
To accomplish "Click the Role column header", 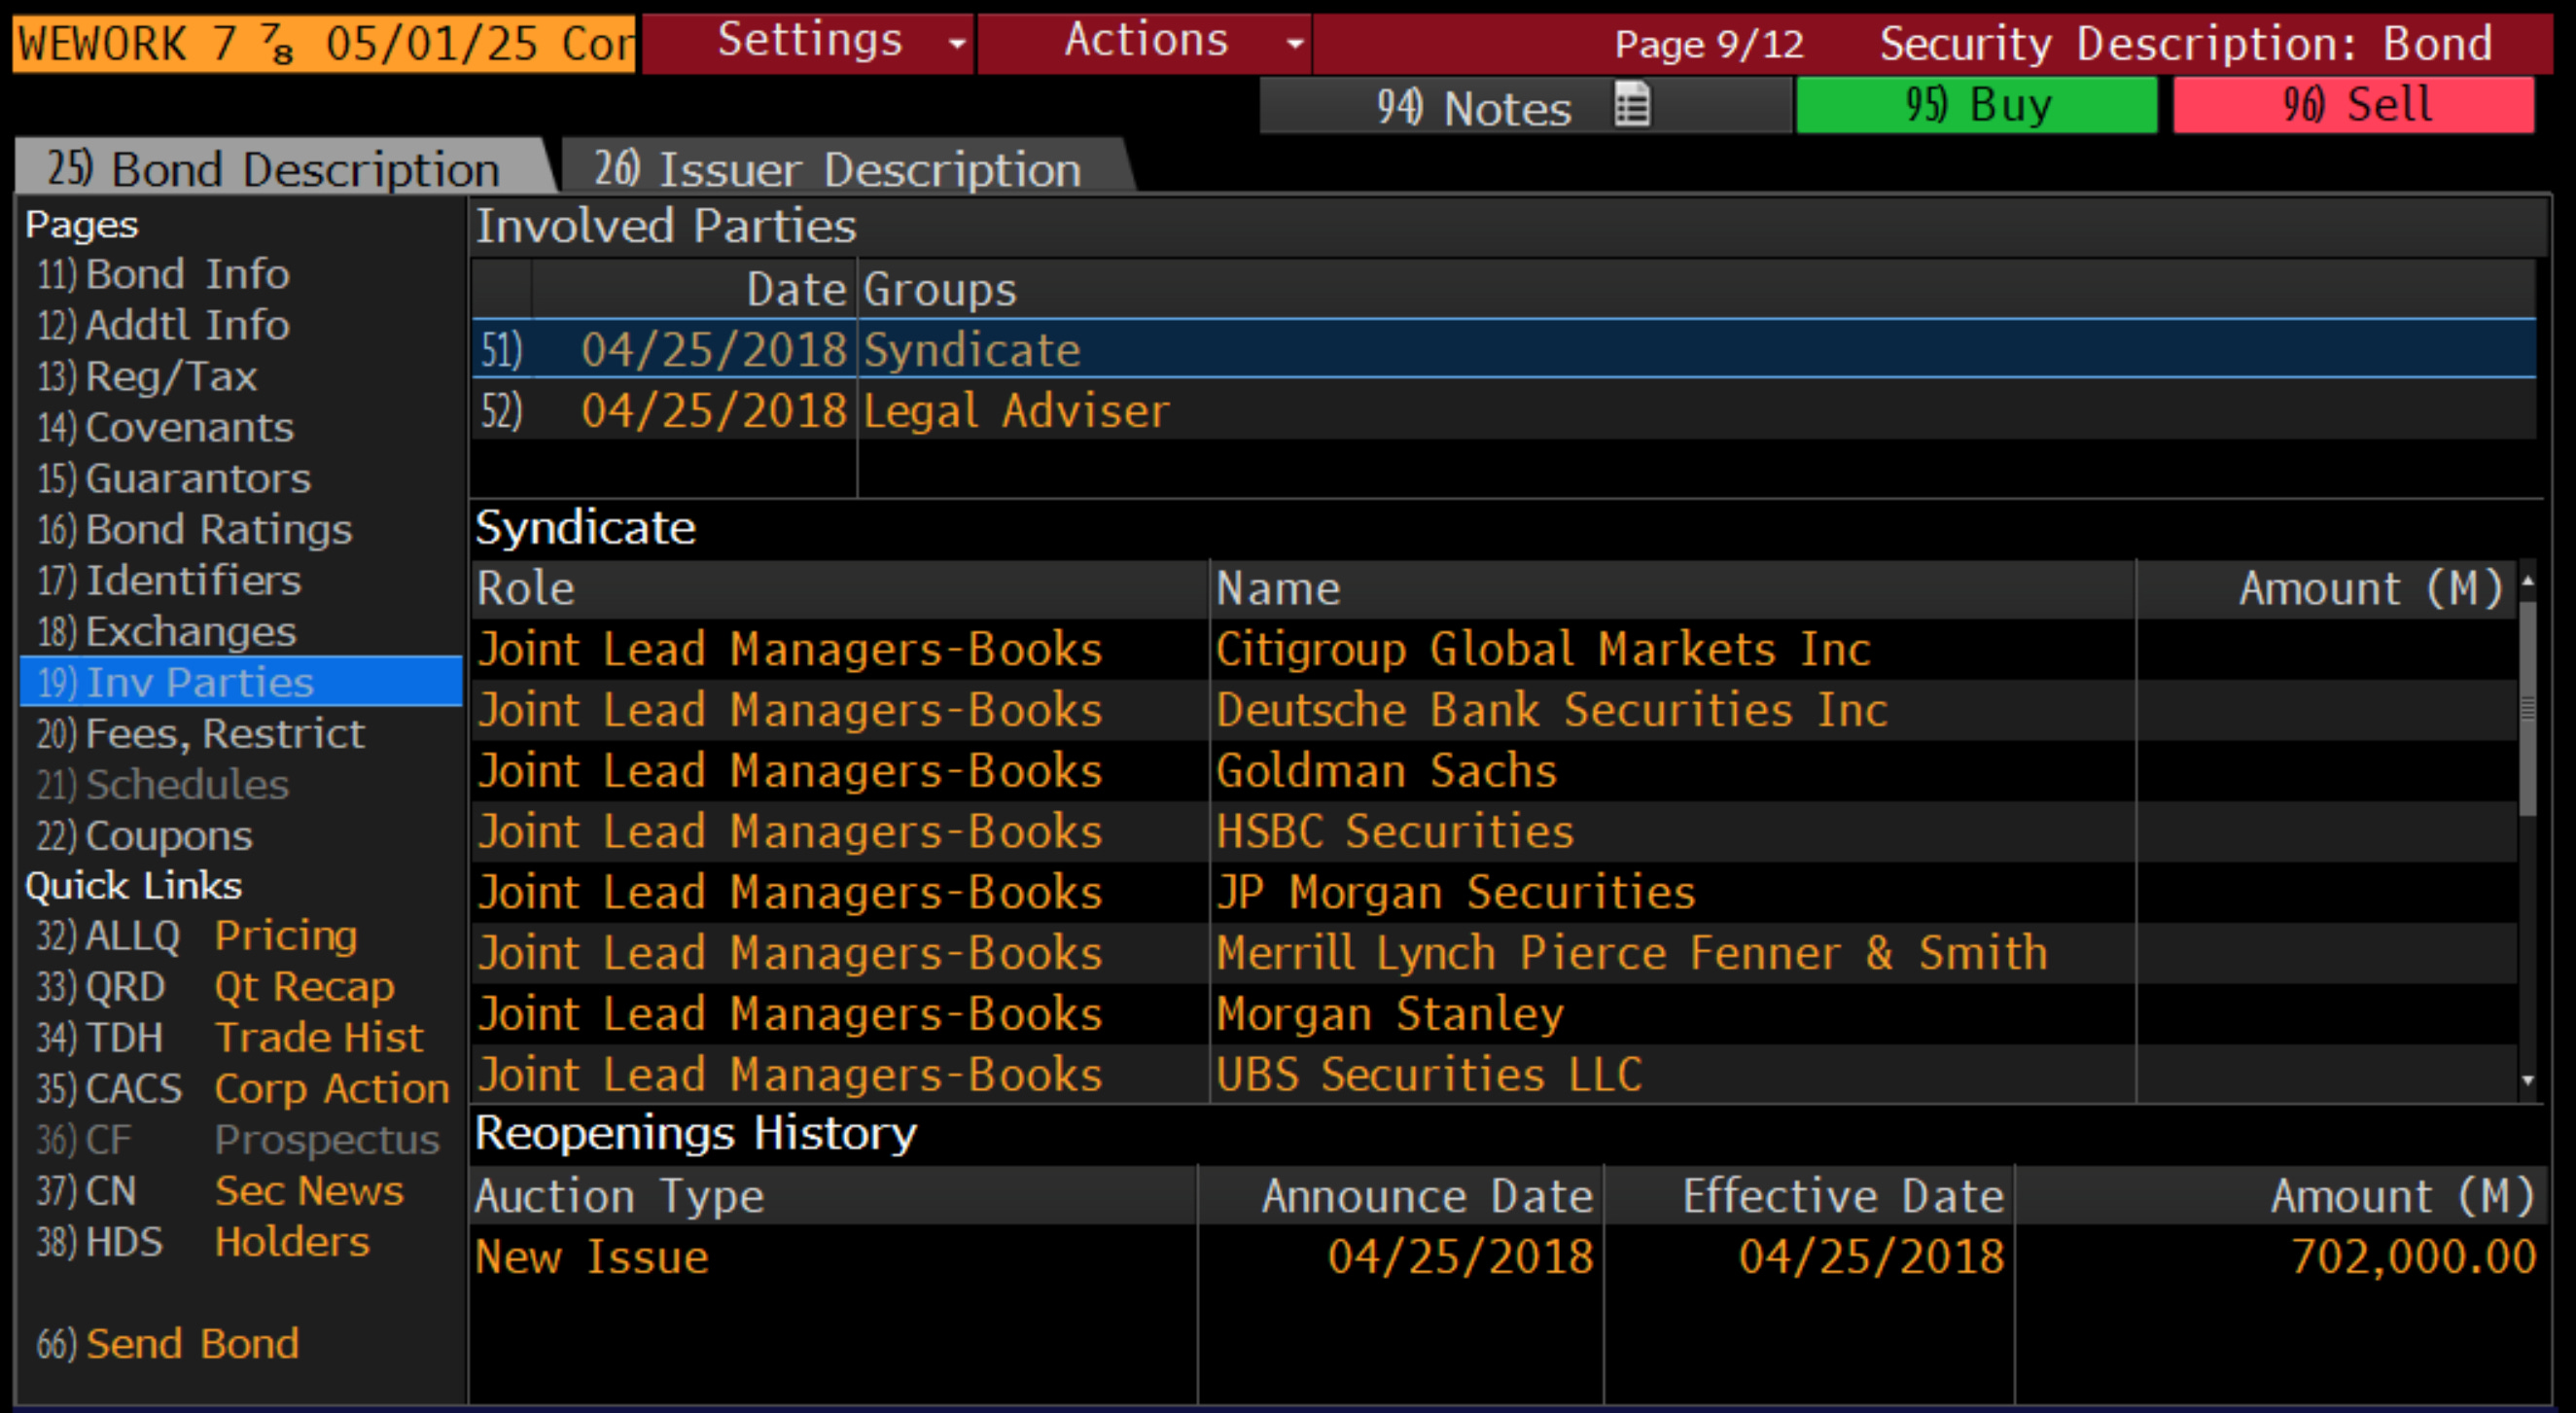I will [840, 588].
